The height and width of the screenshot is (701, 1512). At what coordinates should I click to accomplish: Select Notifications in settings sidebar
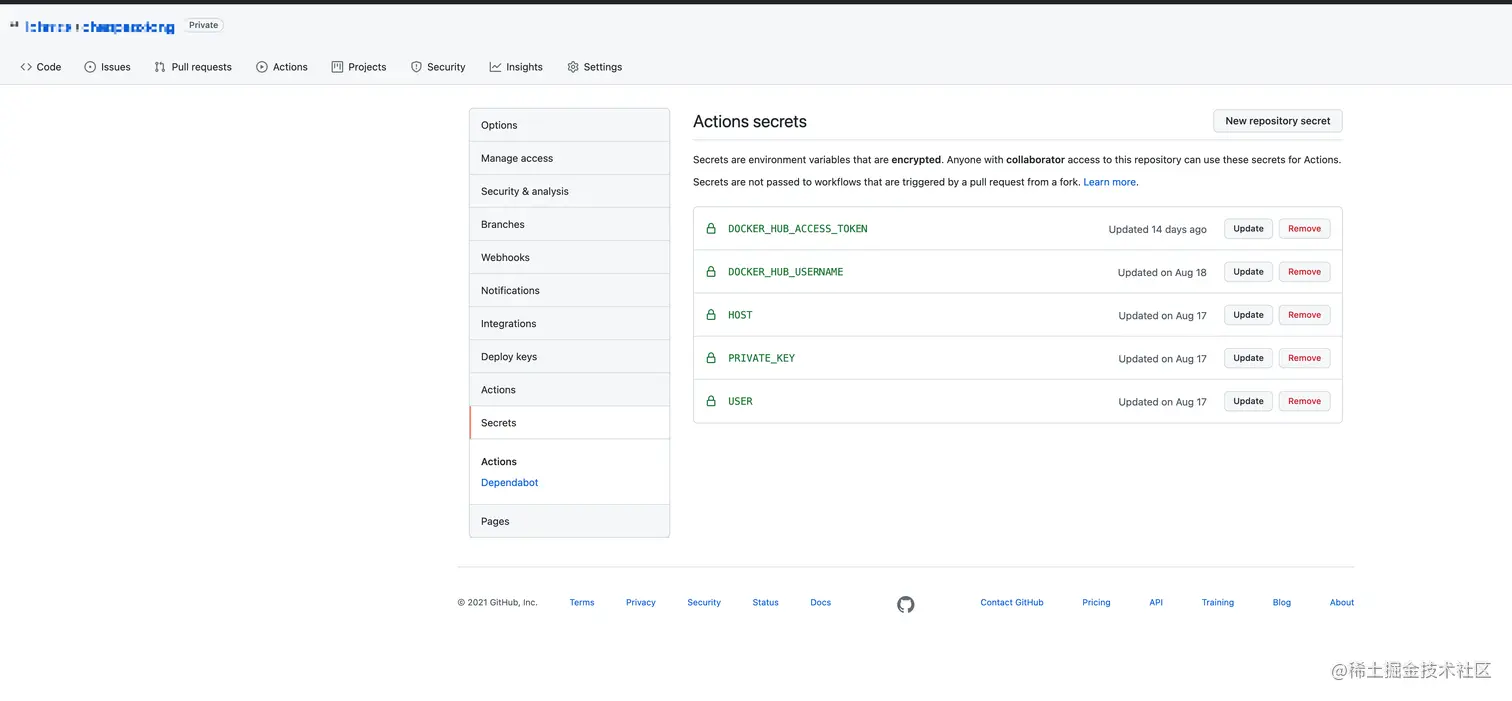[x=569, y=290]
